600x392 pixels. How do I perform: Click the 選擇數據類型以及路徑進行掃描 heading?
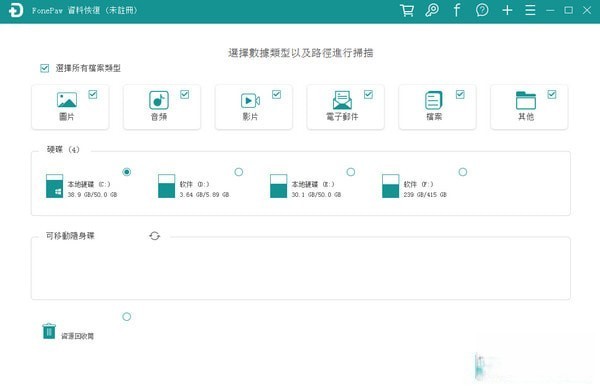point(301,53)
